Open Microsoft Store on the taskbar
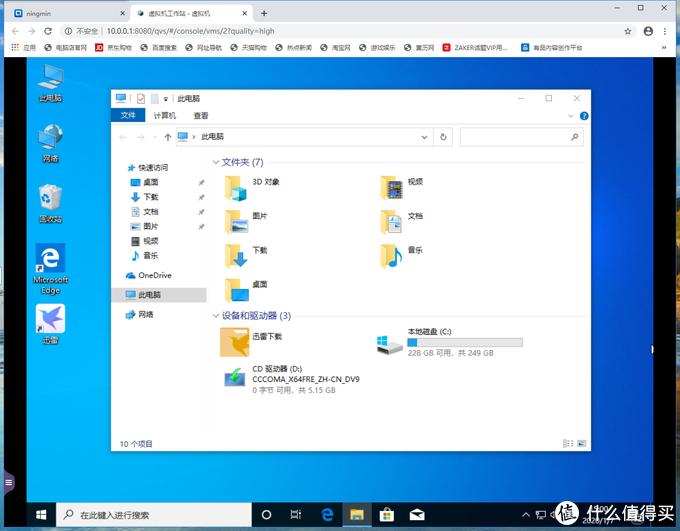This screenshot has height=531, width=680. point(386,515)
